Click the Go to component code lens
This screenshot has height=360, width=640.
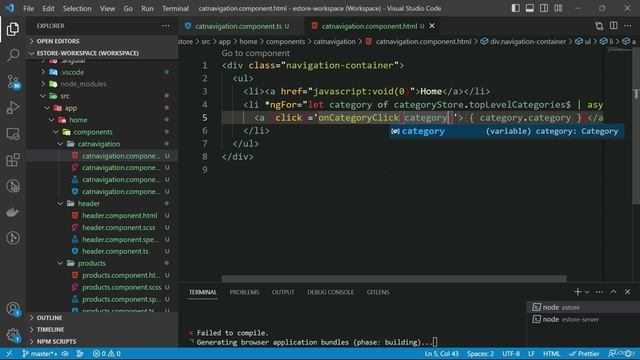(256, 53)
